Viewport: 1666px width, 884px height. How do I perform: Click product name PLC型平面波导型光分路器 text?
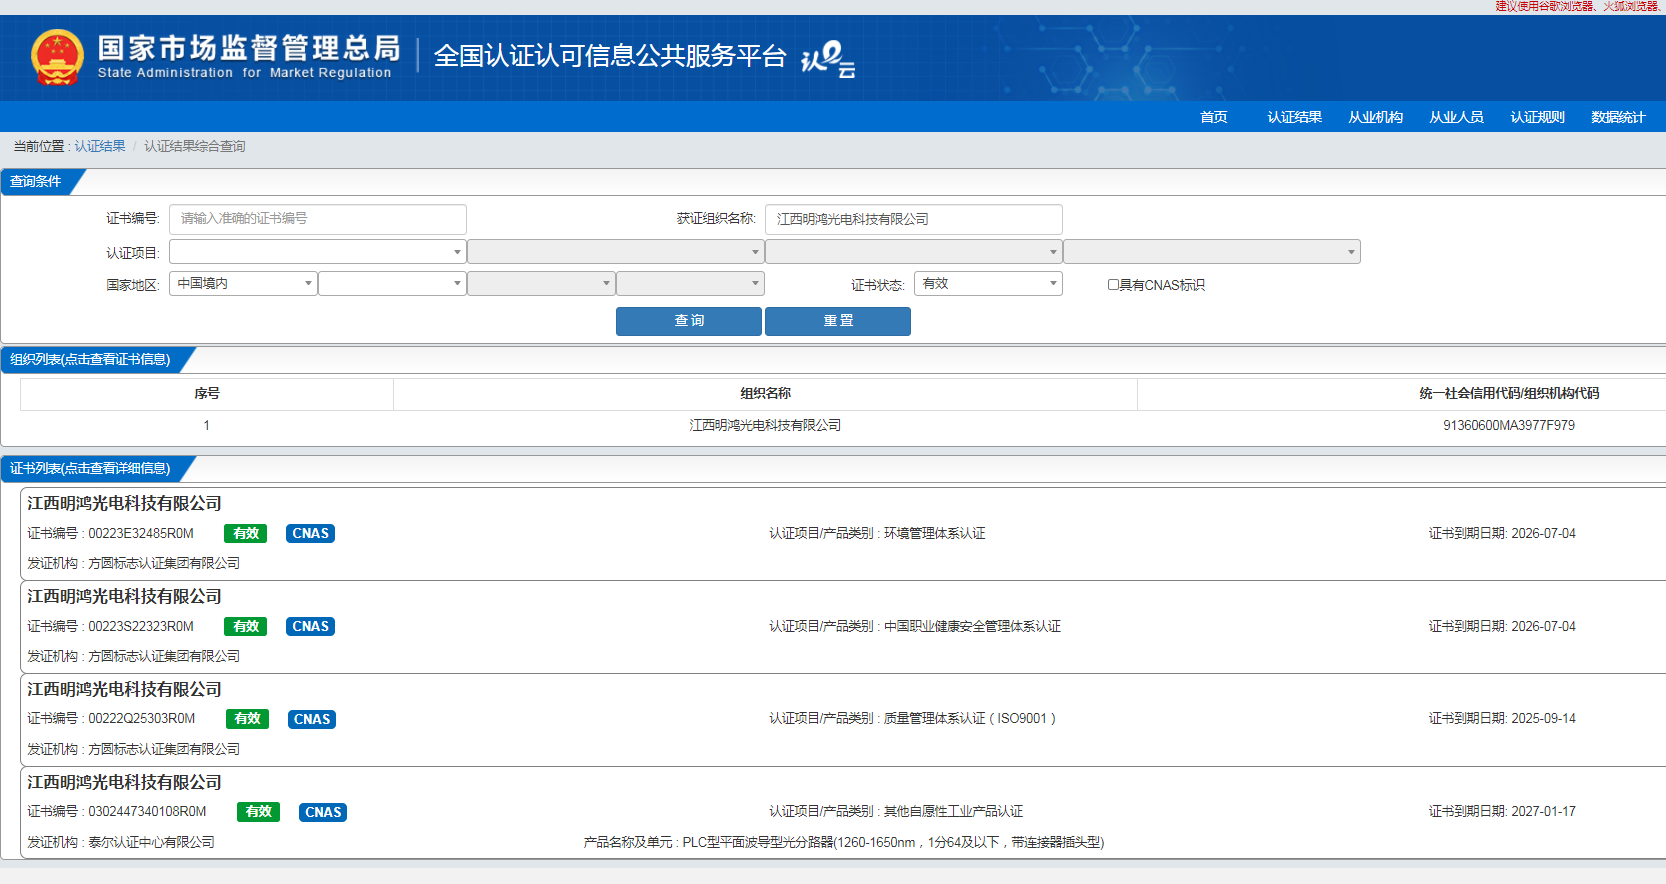click(x=893, y=843)
